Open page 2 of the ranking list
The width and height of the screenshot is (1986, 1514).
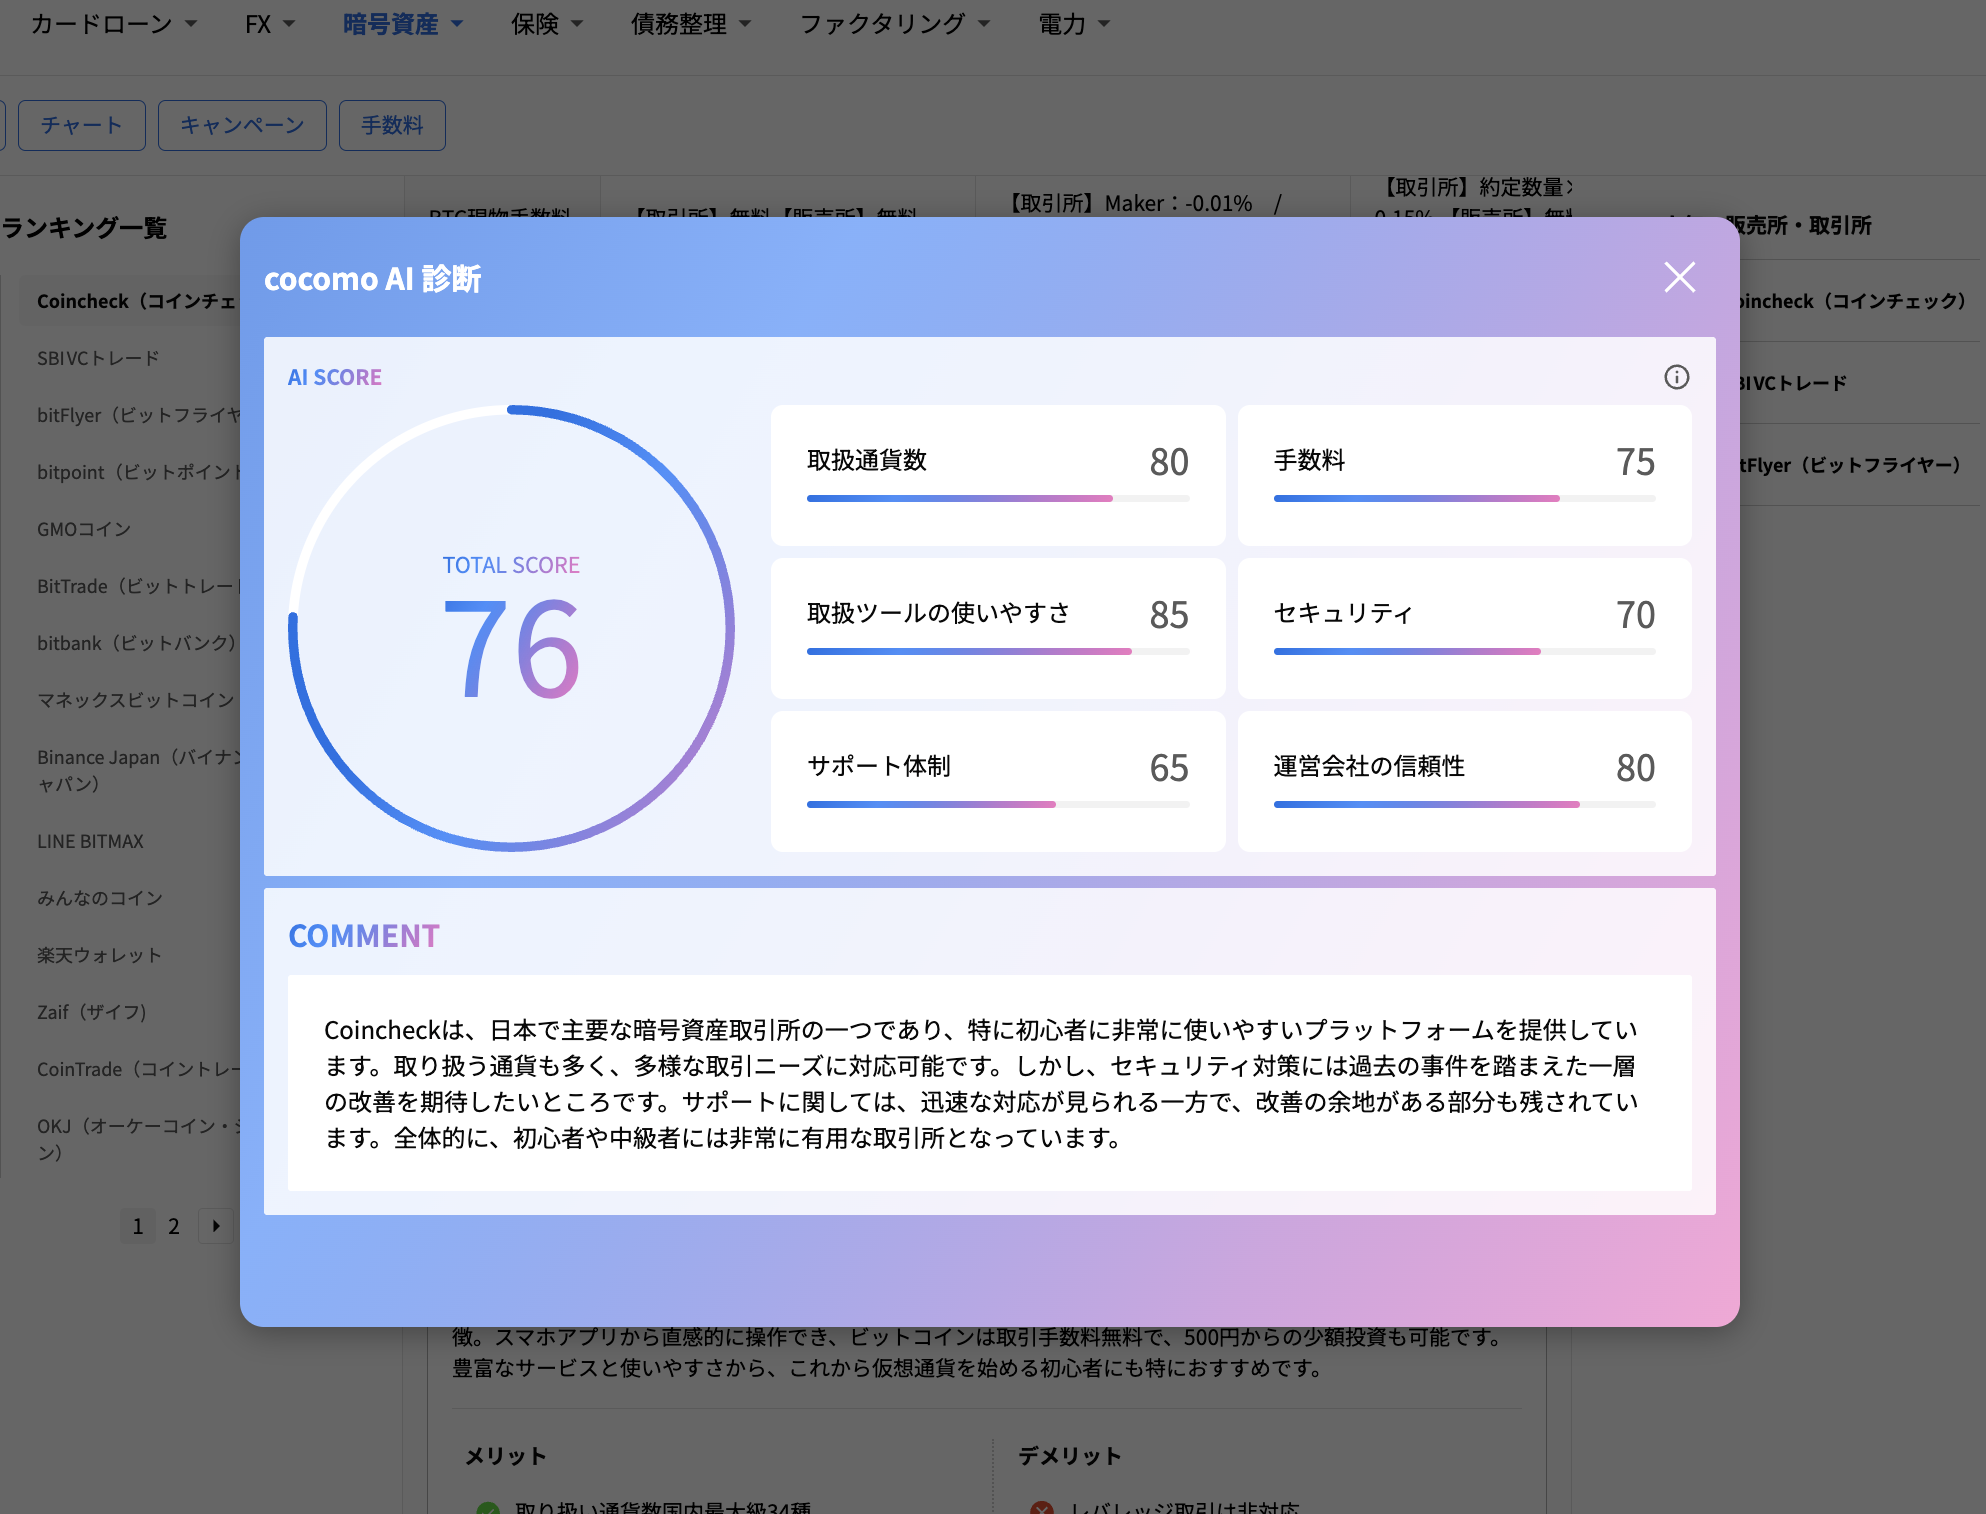pyautogui.click(x=174, y=1226)
